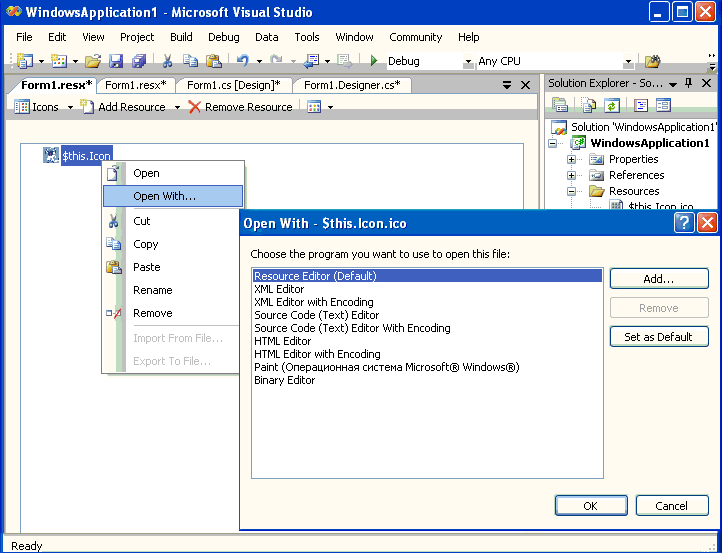Open the Any CPU platform combo box
This screenshot has height=553, width=722.
[x=555, y=61]
